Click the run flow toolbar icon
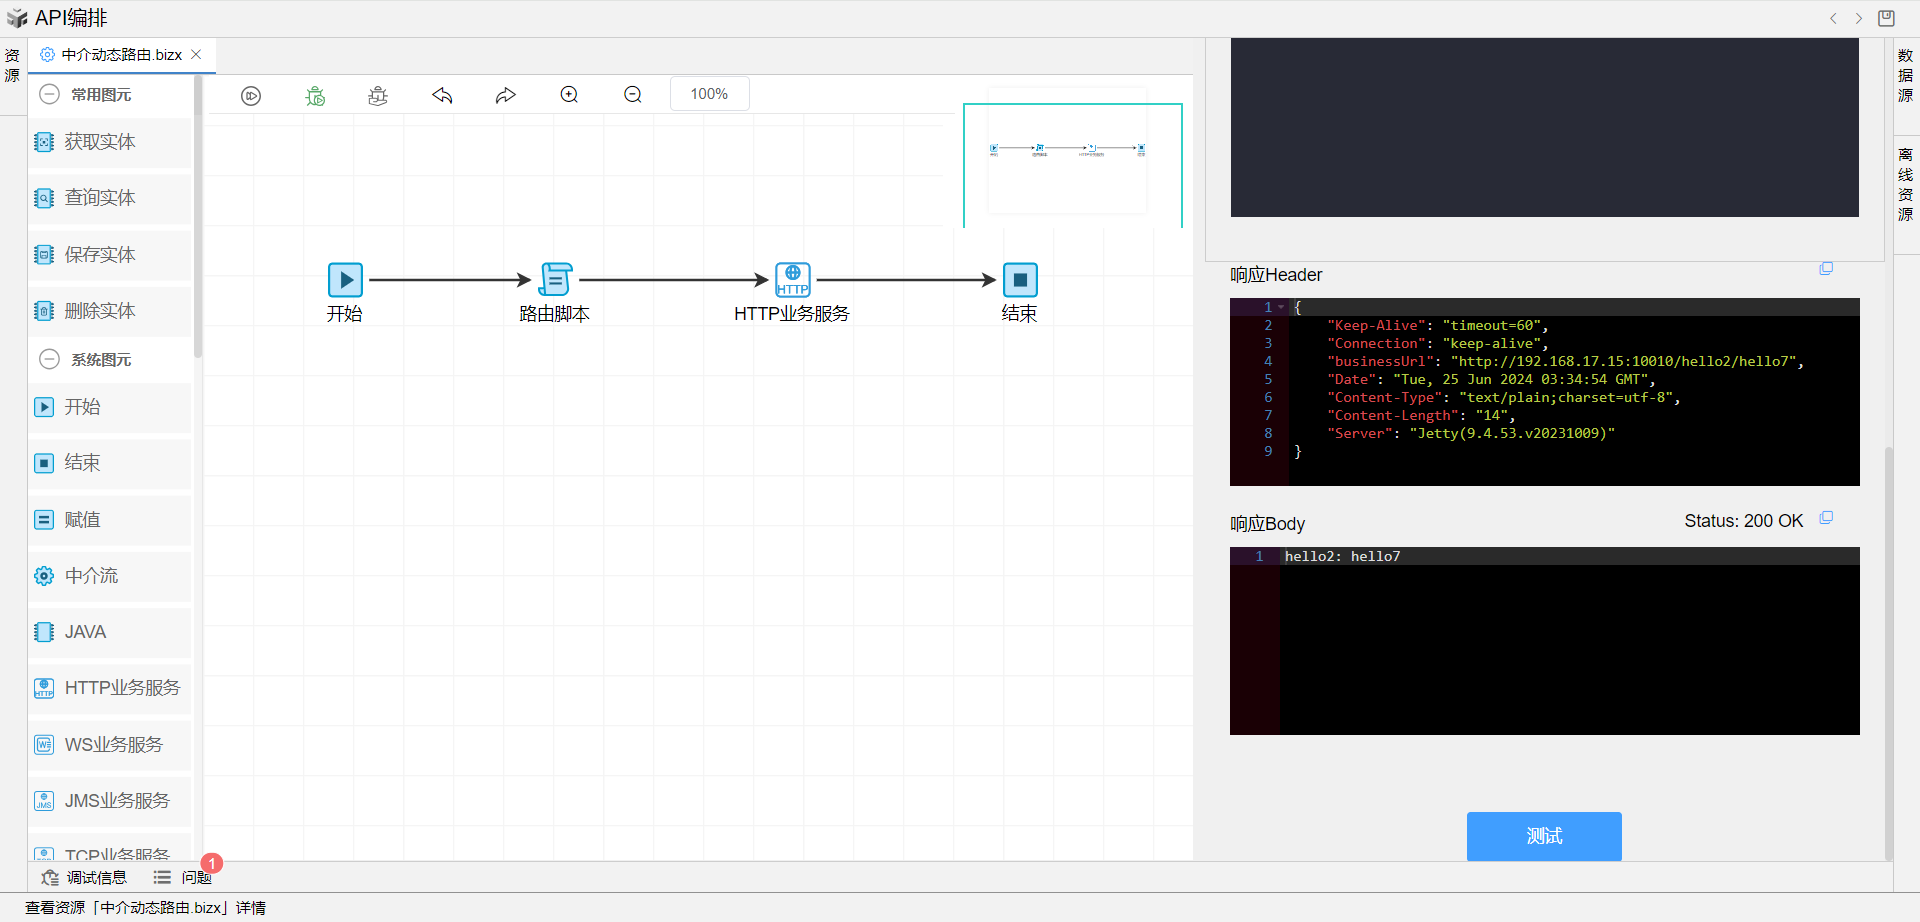Image resolution: width=1920 pixels, height=922 pixels. [251, 95]
